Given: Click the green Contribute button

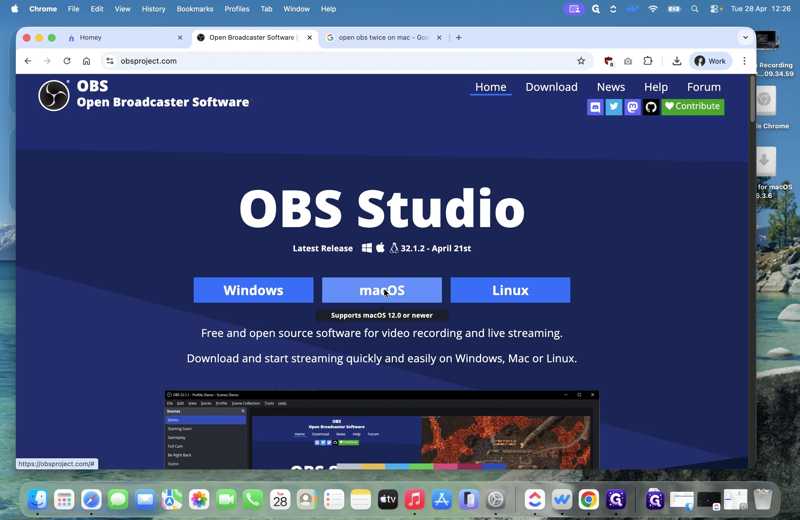Looking at the screenshot, I should pos(692,107).
